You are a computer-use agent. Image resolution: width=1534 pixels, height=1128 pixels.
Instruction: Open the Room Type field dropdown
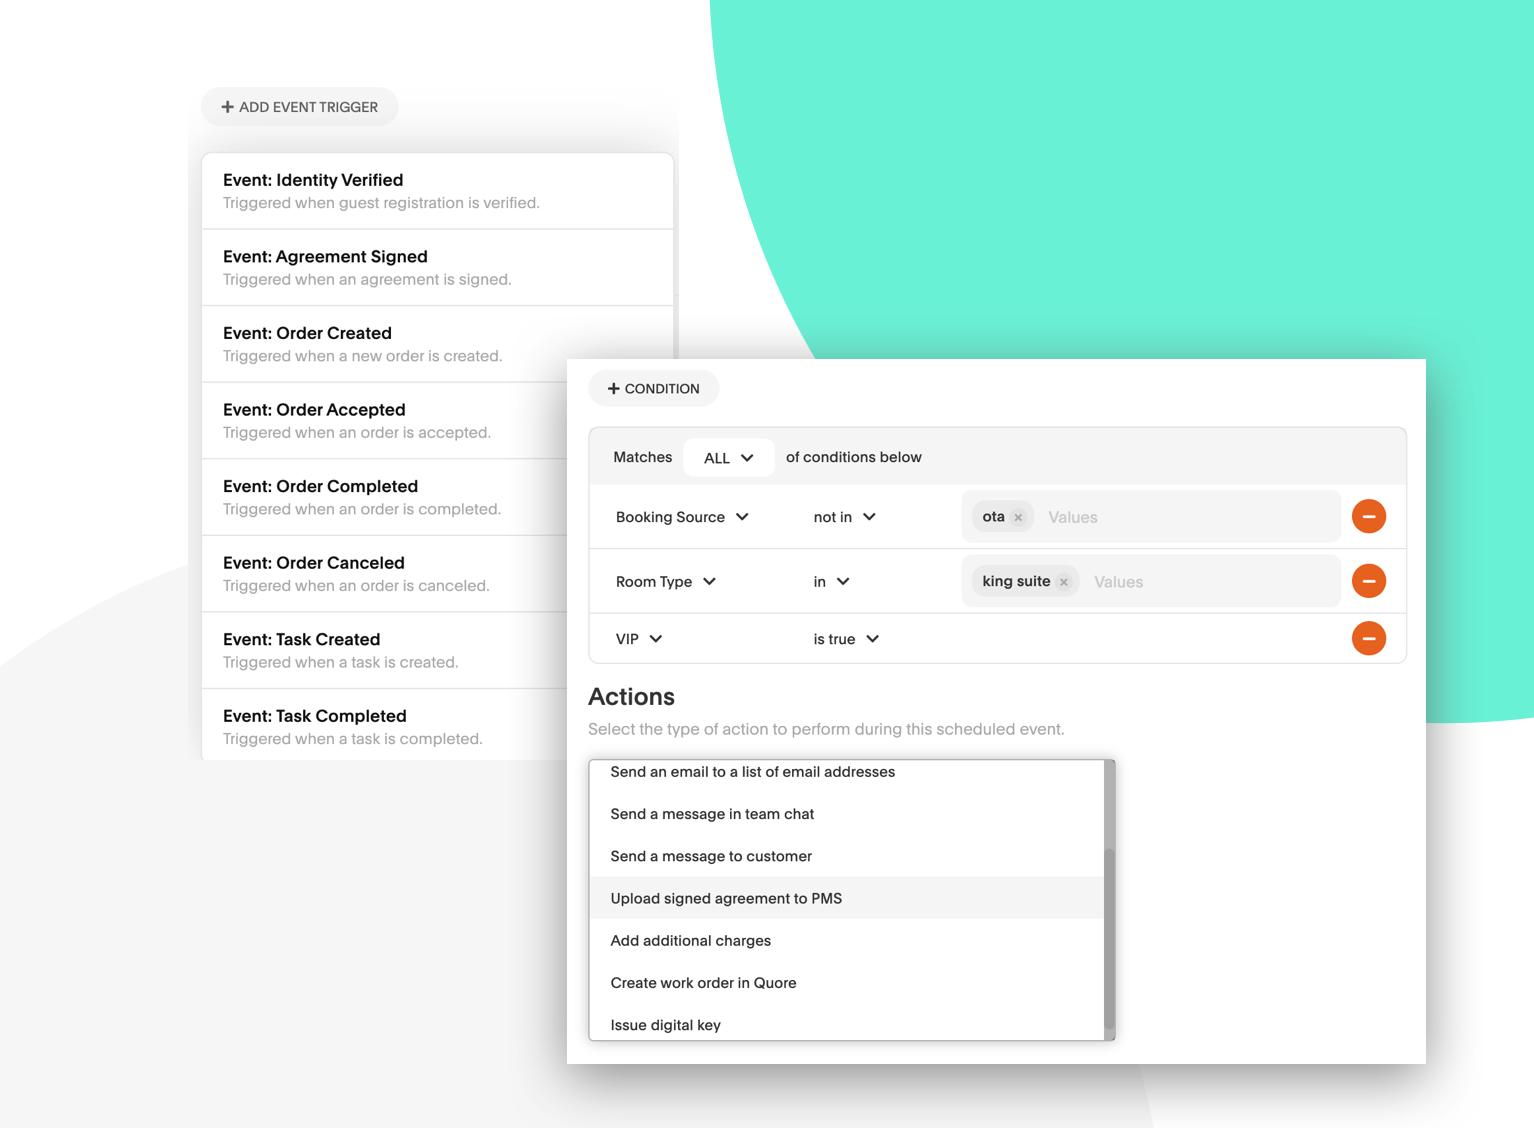tap(666, 582)
